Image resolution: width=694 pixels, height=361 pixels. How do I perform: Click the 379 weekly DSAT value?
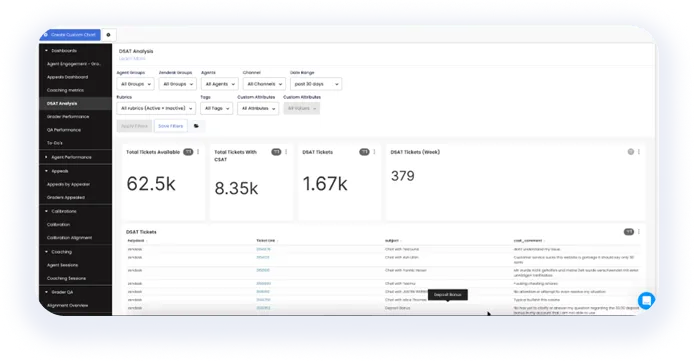403,176
